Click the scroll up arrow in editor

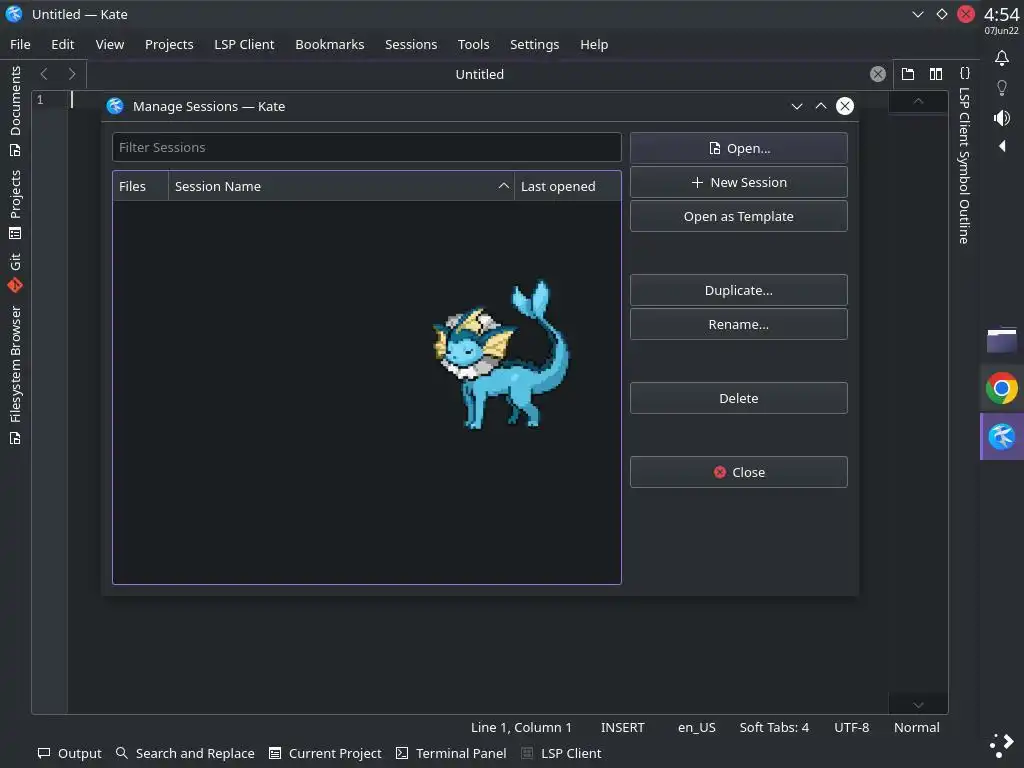click(x=918, y=101)
